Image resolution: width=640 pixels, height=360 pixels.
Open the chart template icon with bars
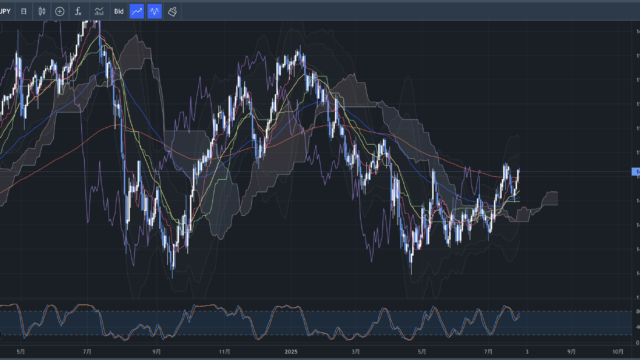99,11
